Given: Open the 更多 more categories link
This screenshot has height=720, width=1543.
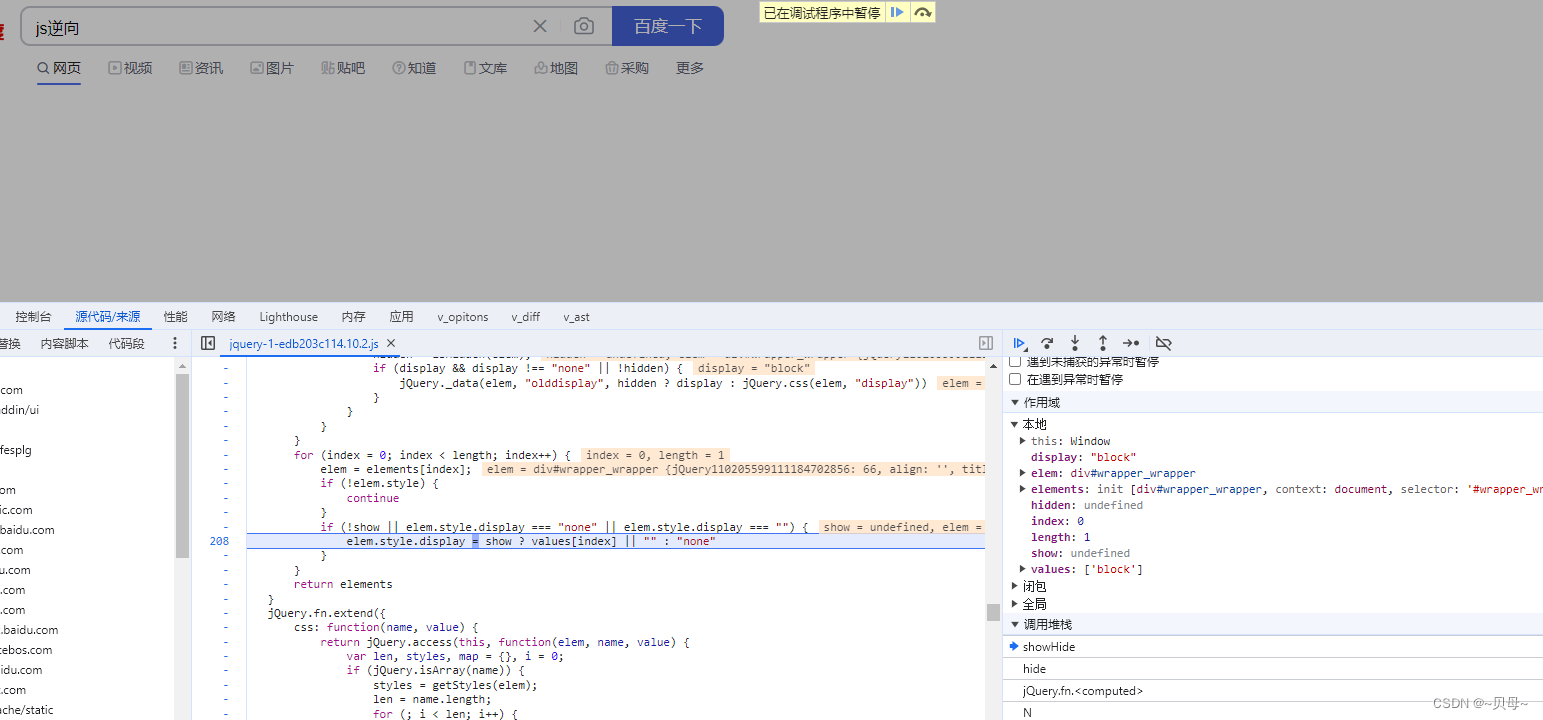Looking at the screenshot, I should pyautogui.click(x=690, y=68).
